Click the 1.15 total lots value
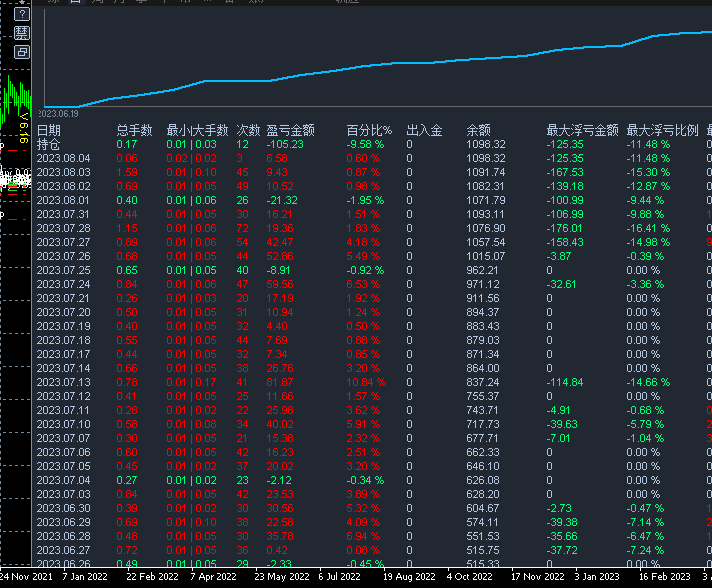 click(127, 228)
